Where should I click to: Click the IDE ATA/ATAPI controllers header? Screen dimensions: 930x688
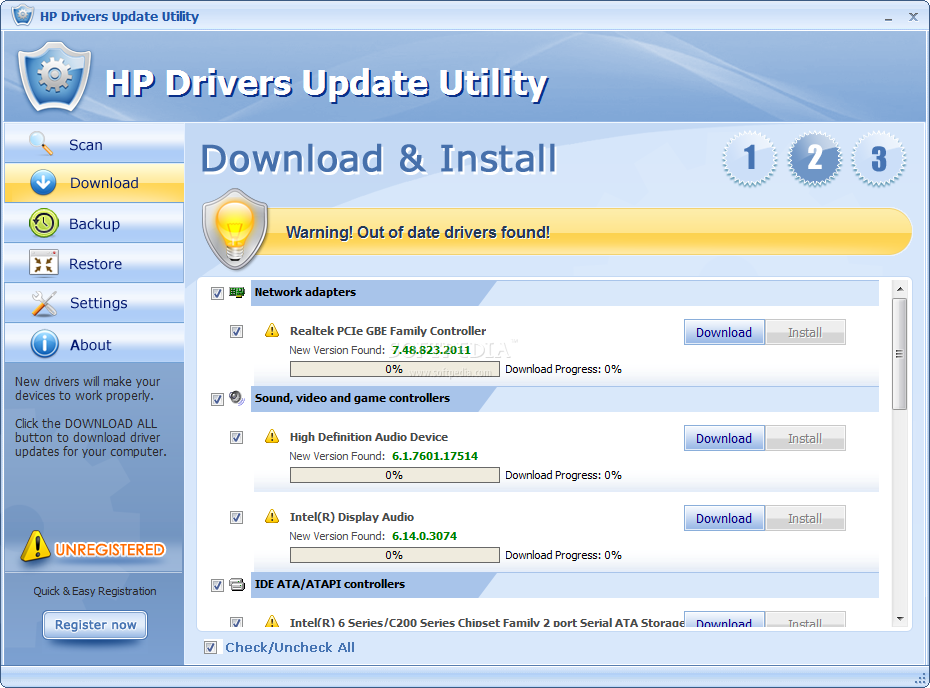[565, 585]
